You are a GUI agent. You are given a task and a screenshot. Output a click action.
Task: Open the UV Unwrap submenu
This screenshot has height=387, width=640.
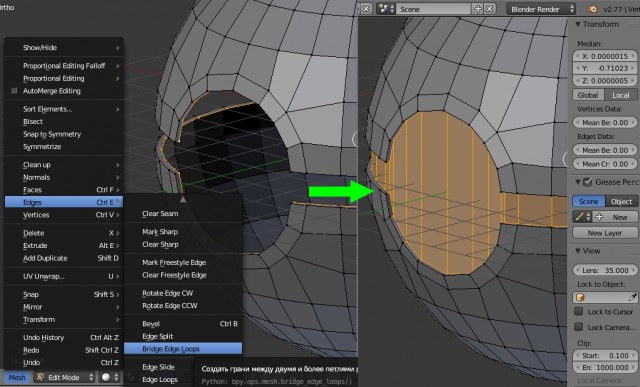(64, 276)
